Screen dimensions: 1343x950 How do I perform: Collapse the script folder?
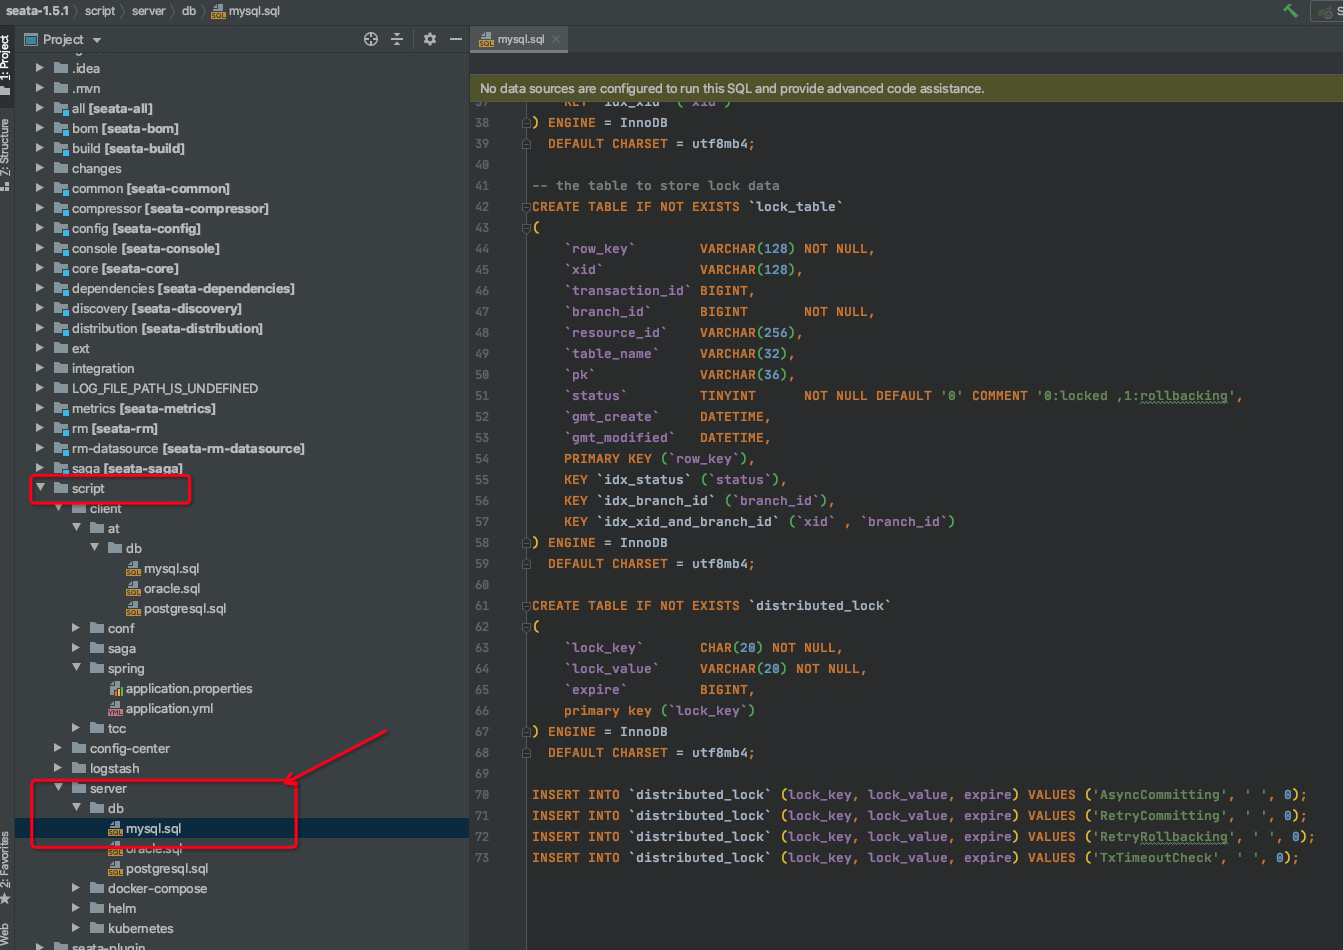click(x=42, y=488)
